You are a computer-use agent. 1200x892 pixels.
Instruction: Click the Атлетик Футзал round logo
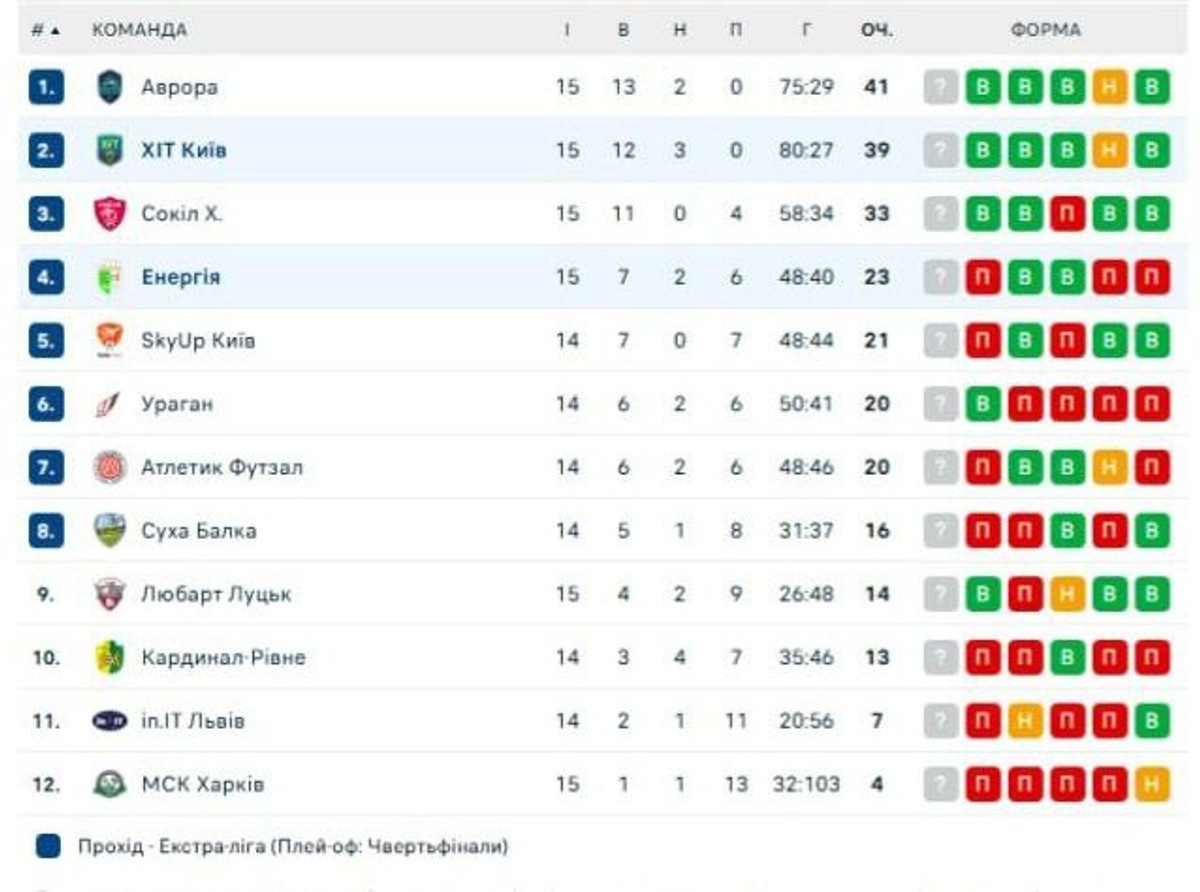110,467
